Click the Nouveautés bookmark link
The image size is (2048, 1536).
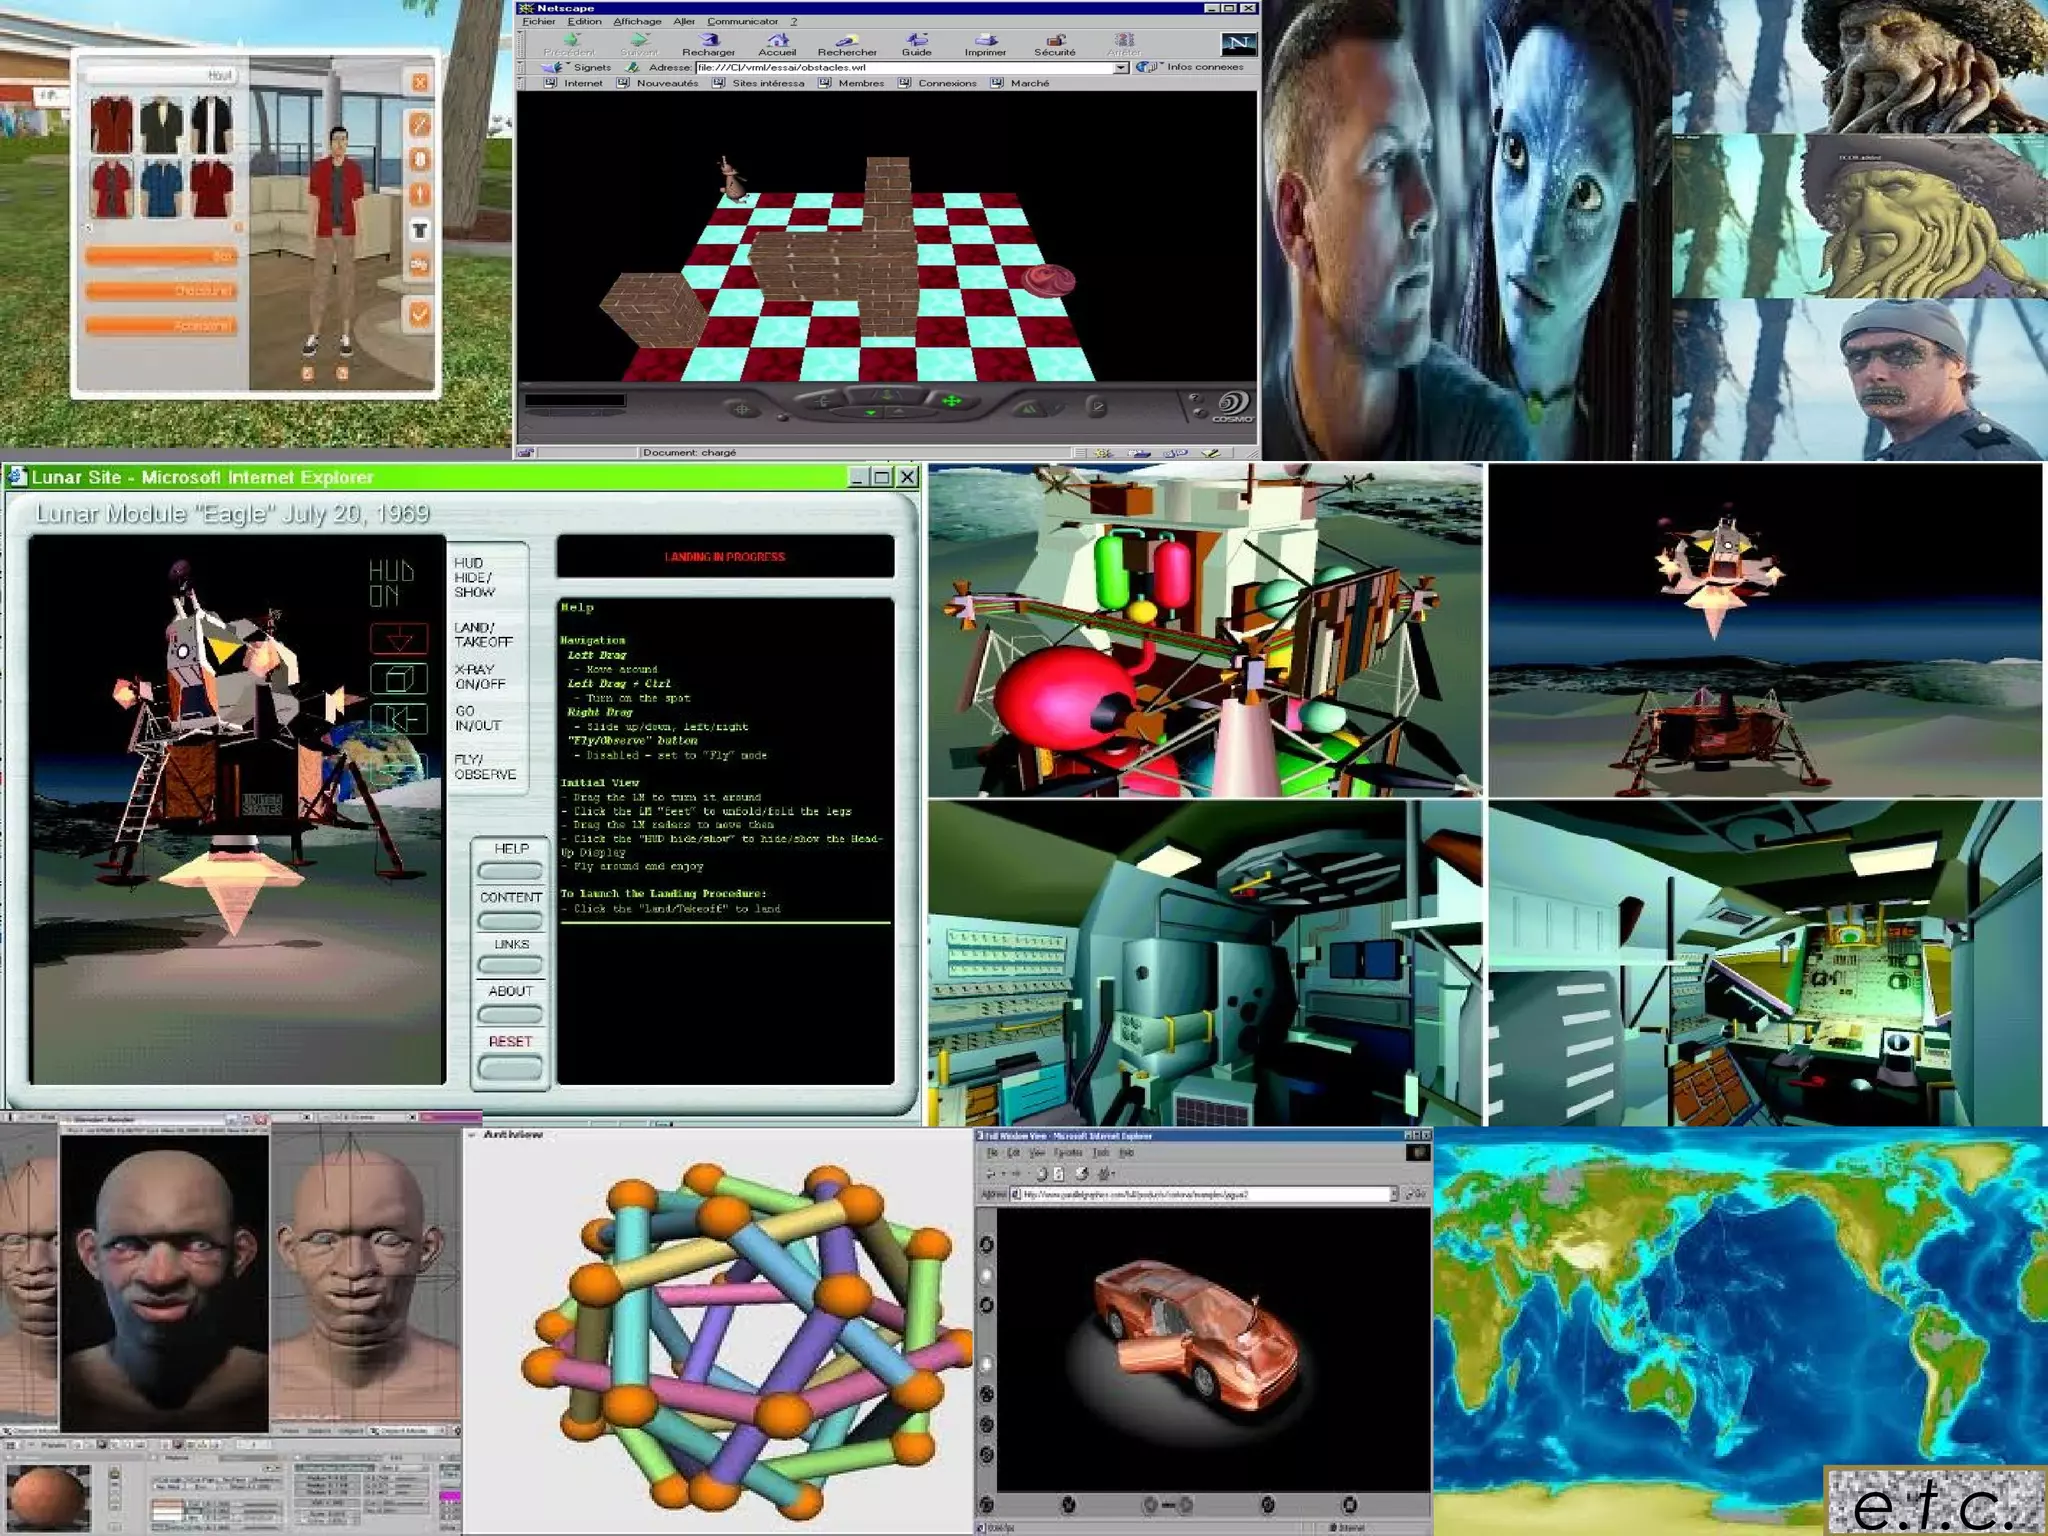click(x=666, y=83)
